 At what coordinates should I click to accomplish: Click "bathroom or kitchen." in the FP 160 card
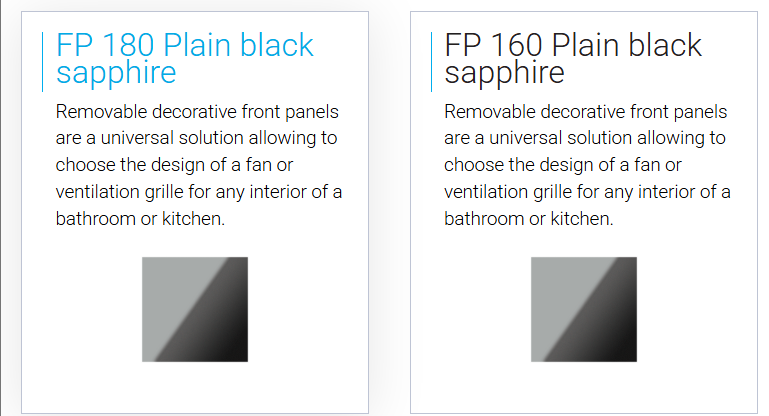[x=529, y=219]
